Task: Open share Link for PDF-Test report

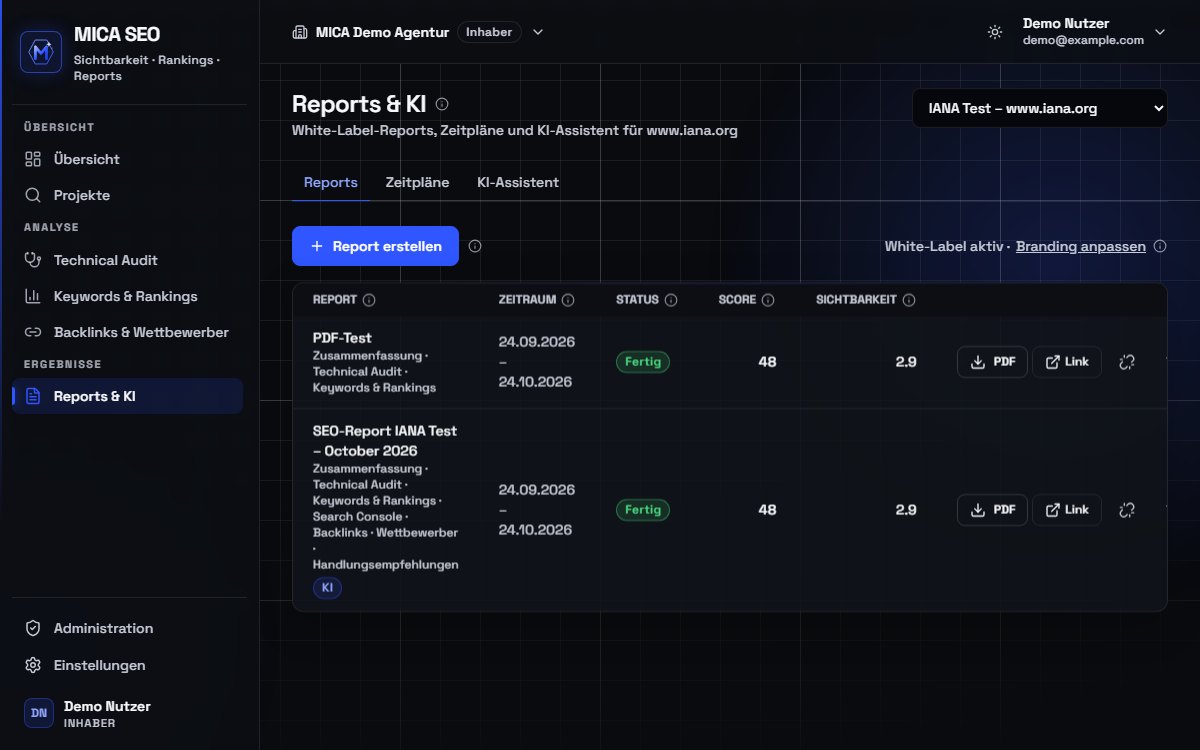Action: 1067,362
